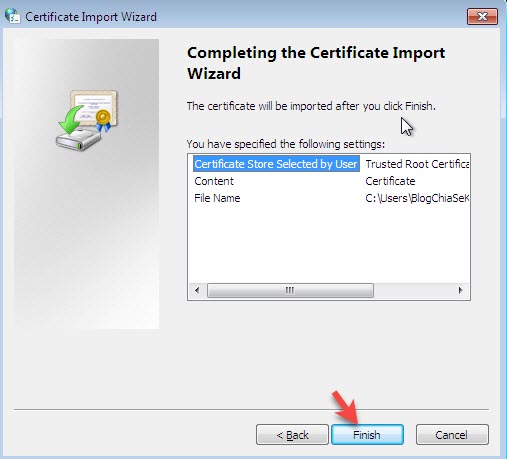
Task: Click the C:\Users file path value
Action: (x=417, y=198)
